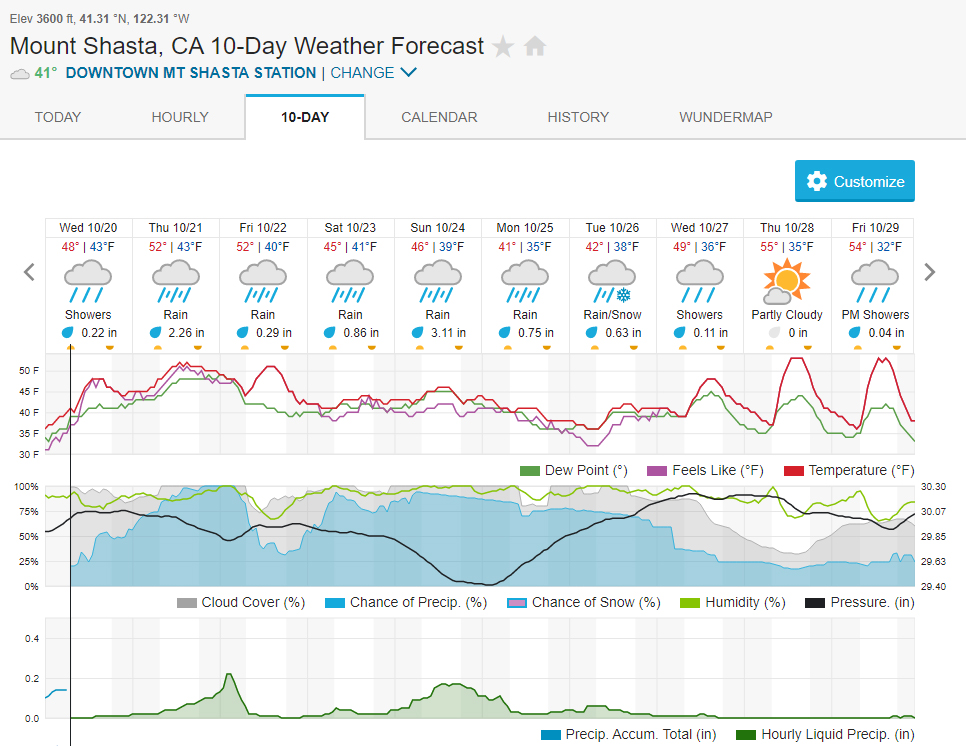
Task: Toggle the Temperature legend swatch
Action: click(794, 471)
